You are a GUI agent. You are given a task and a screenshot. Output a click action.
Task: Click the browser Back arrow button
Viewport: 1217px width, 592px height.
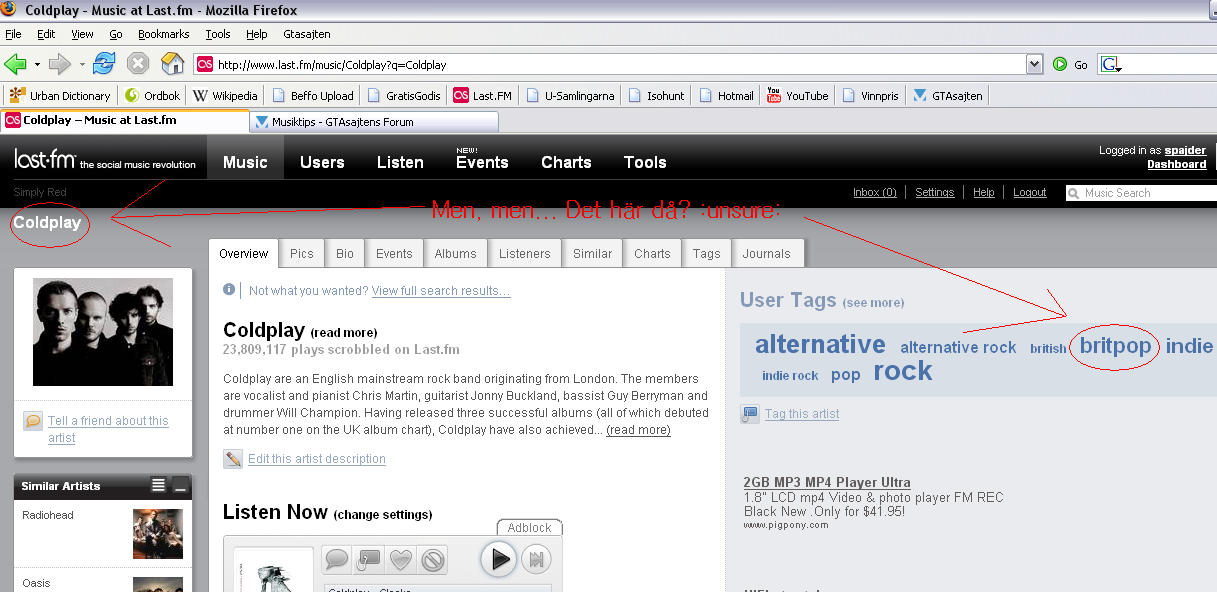(15, 64)
